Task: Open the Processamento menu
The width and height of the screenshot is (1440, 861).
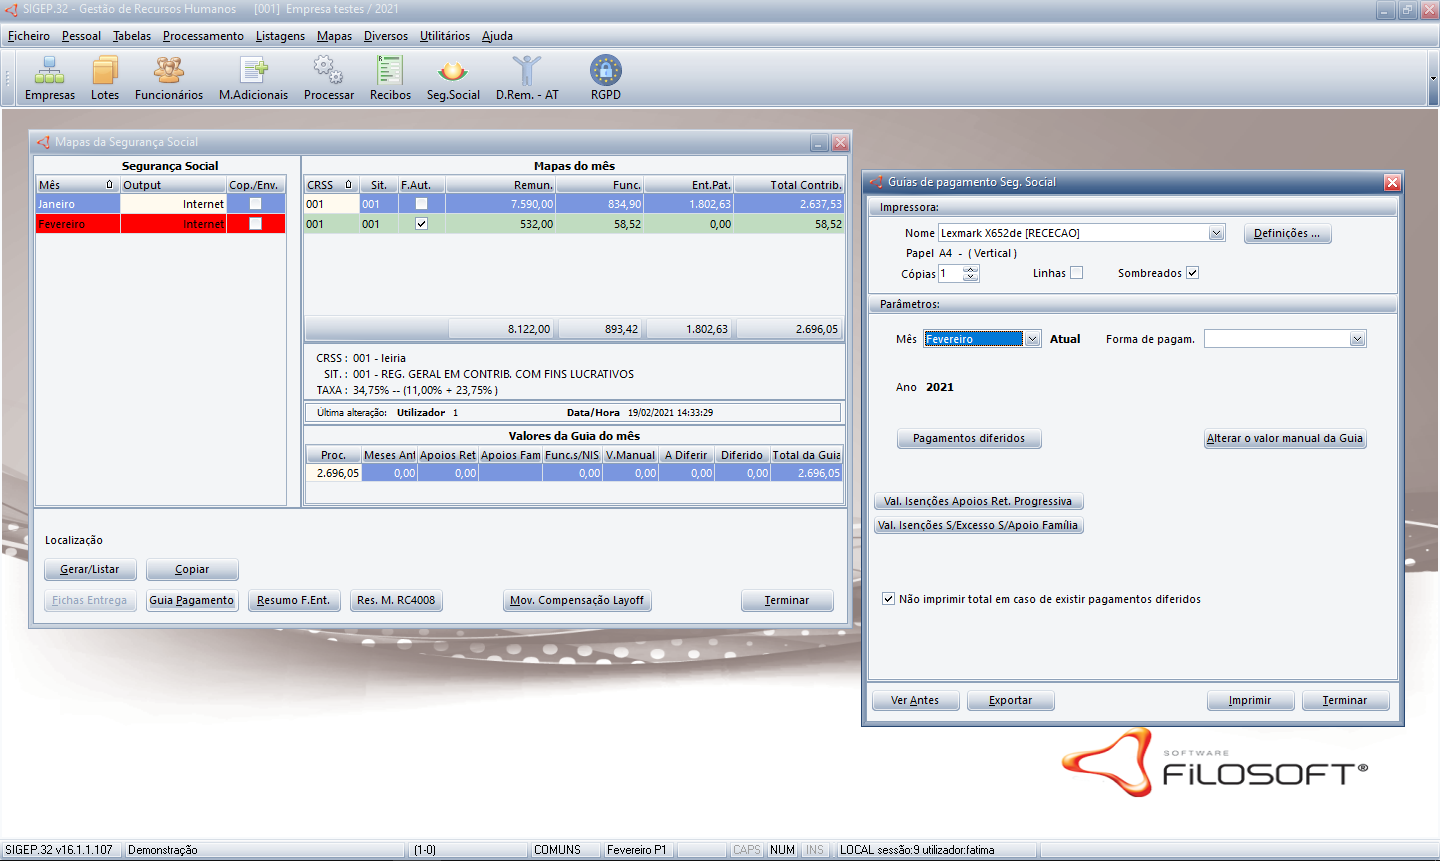Action: 203,36
